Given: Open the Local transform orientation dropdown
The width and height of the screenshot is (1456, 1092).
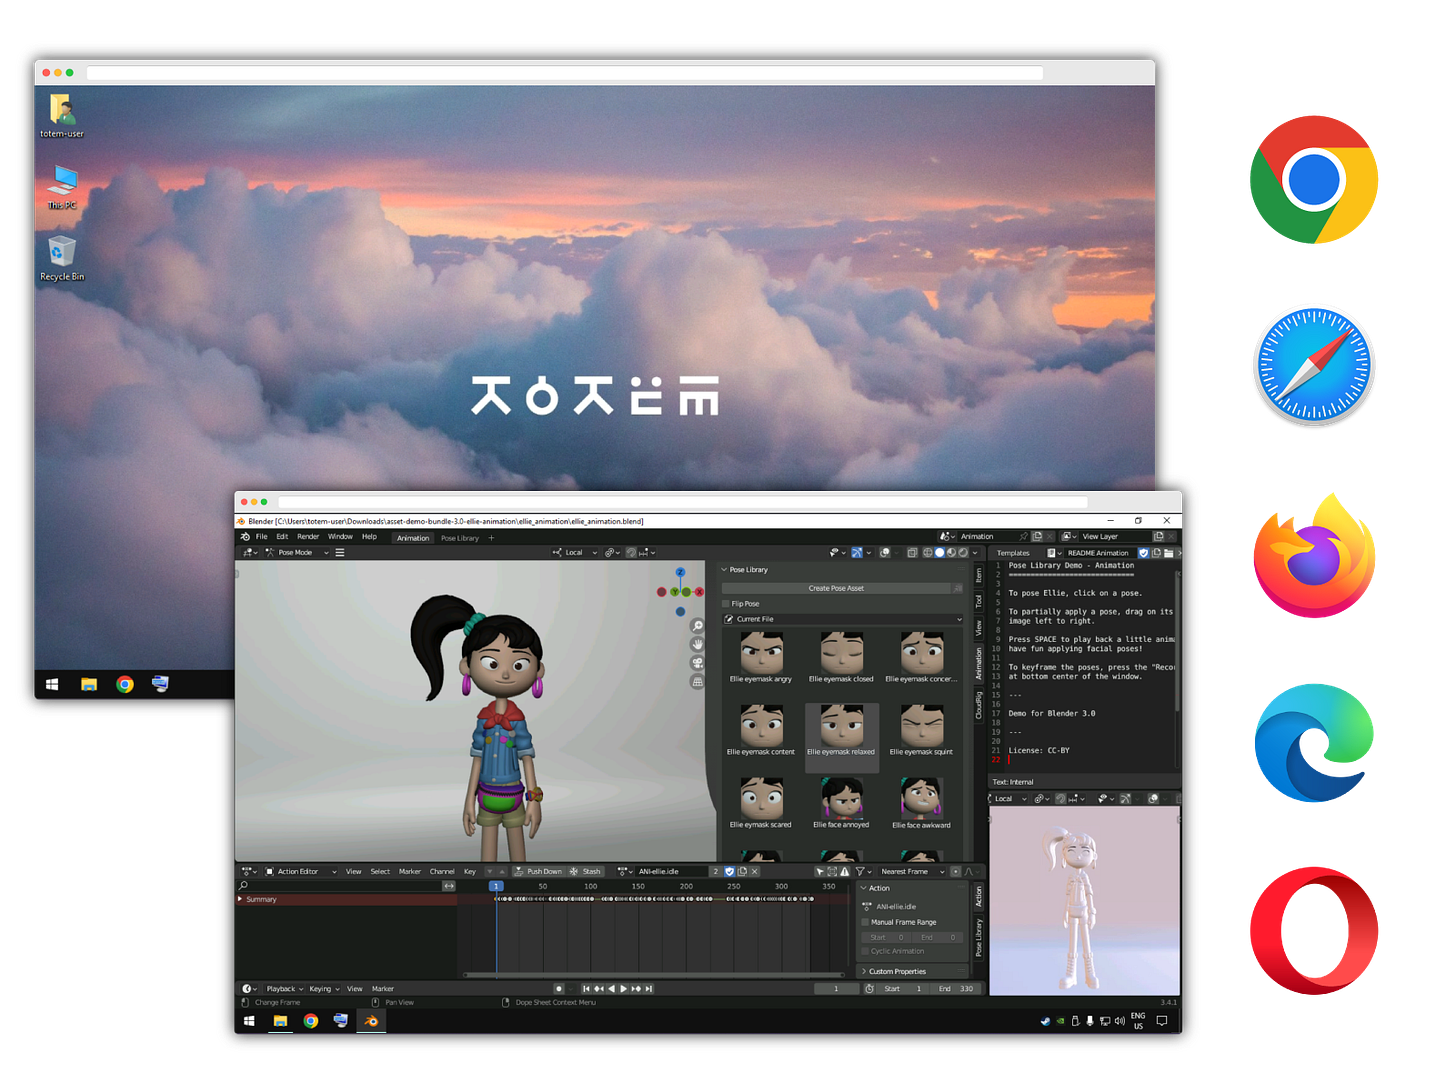Looking at the screenshot, I should click(x=576, y=552).
